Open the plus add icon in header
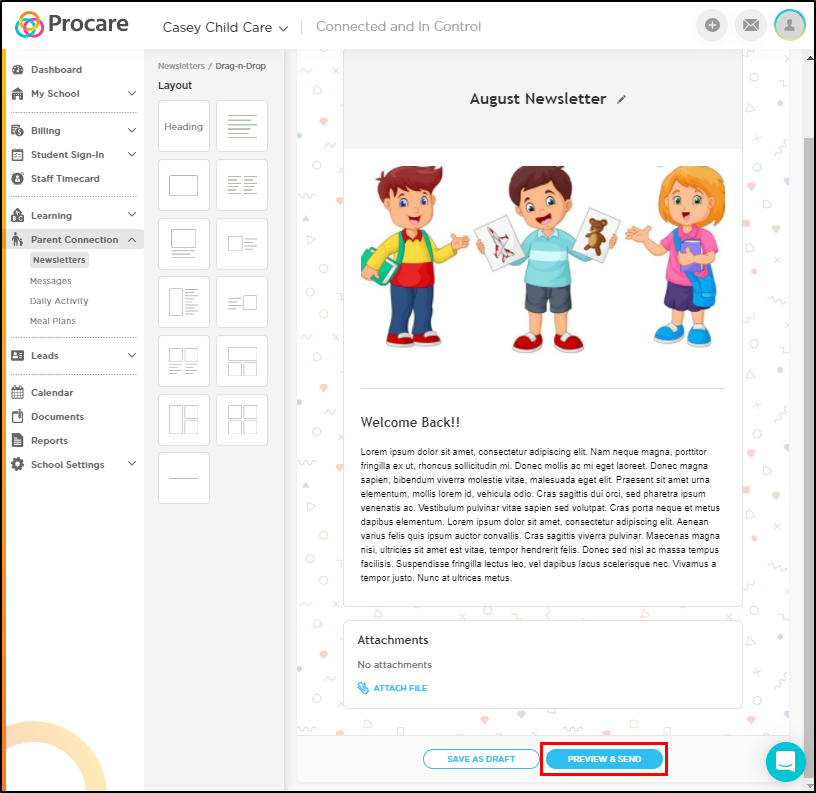The image size is (816, 793). pyautogui.click(x=712, y=25)
